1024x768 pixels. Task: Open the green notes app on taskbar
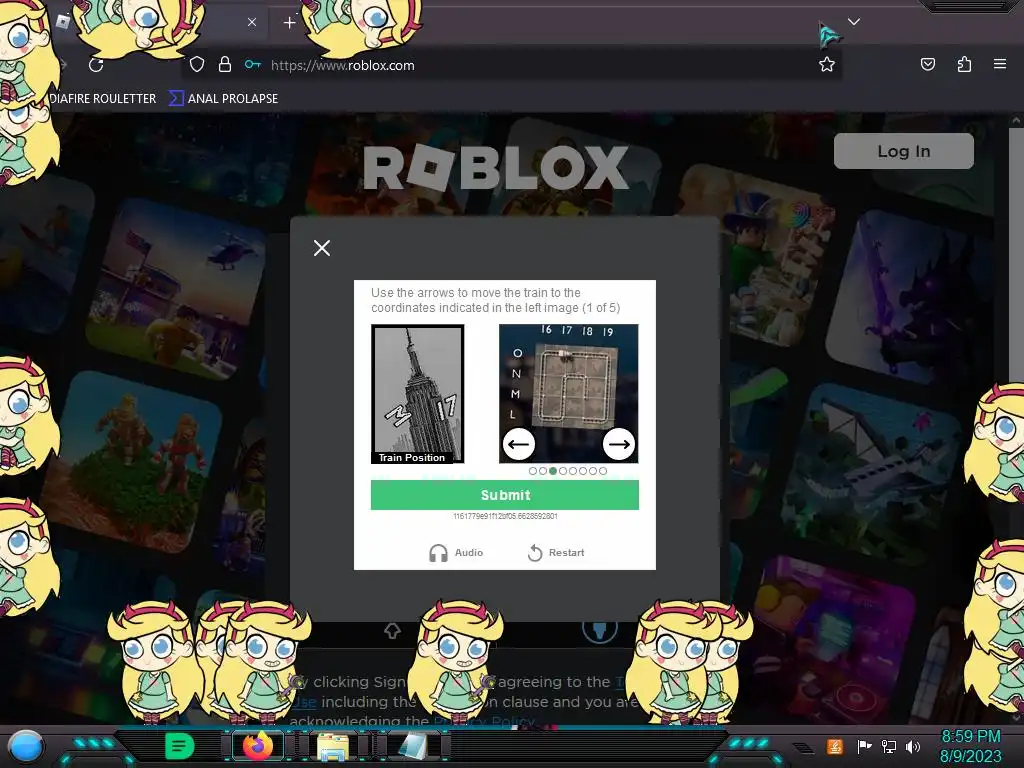pyautogui.click(x=179, y=746)
